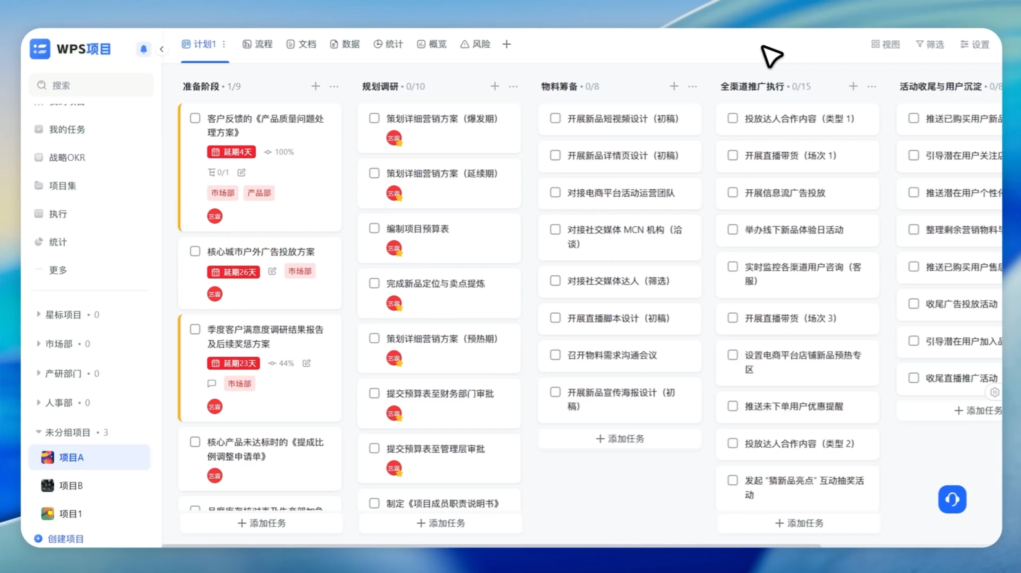Viewport: 1021px width, 573px height.
Task: Expand the 市场部 group in sidebar
Action: tap(39, 344)
